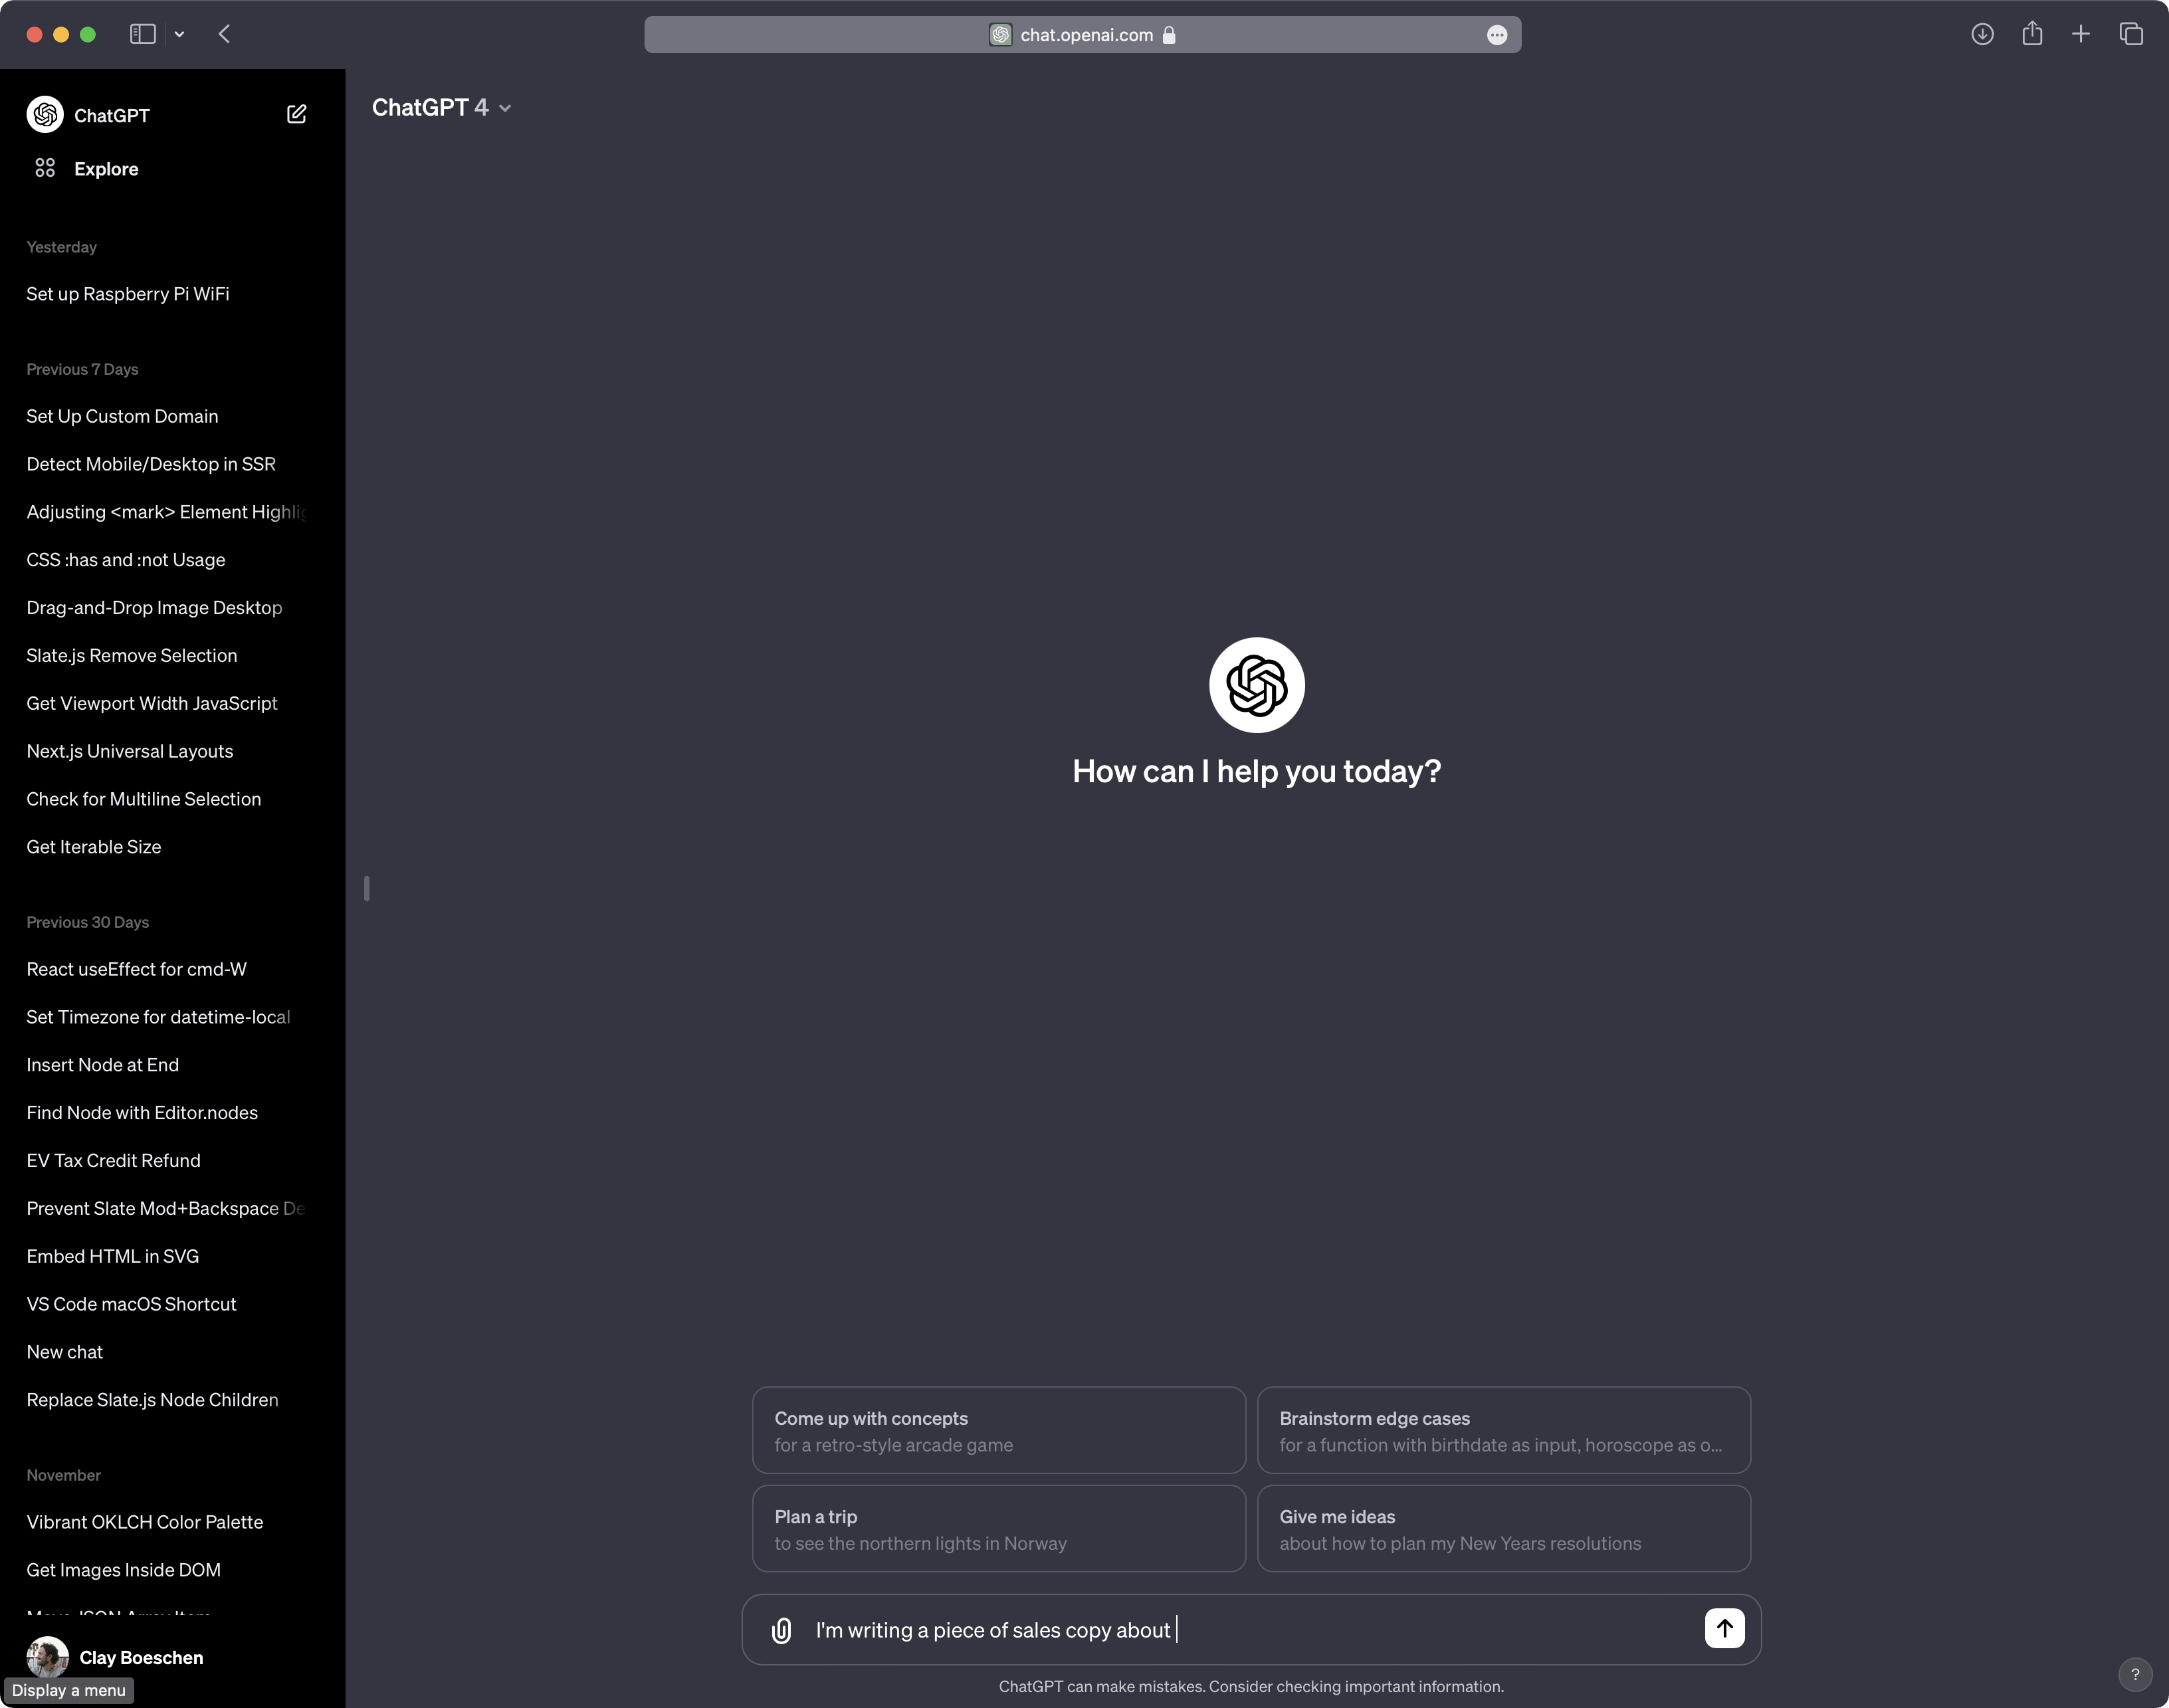
Task: Click the sidebar collapse handle
Action: [x=367, y=888]
